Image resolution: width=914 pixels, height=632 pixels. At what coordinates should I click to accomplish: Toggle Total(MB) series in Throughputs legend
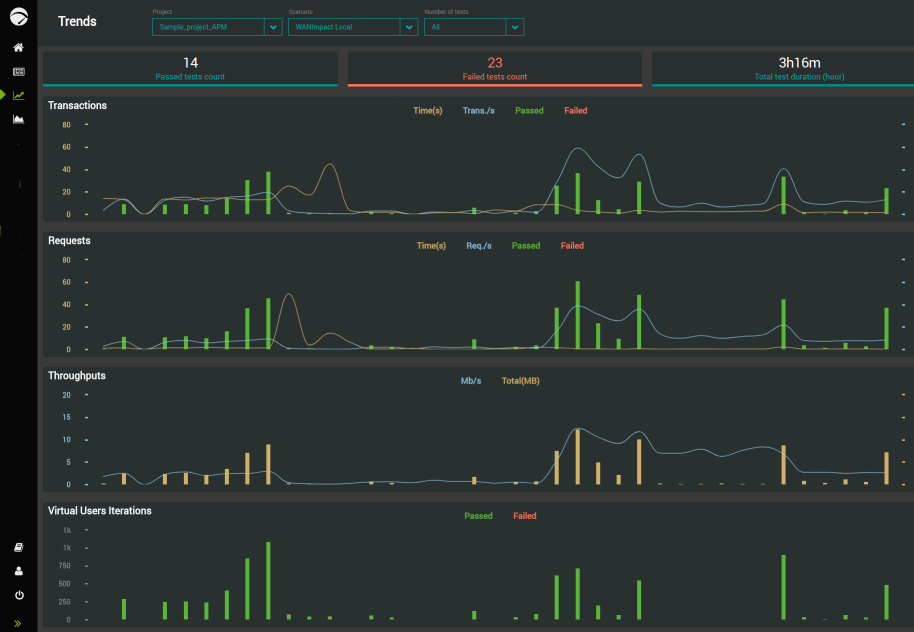(x=521, y=381)
